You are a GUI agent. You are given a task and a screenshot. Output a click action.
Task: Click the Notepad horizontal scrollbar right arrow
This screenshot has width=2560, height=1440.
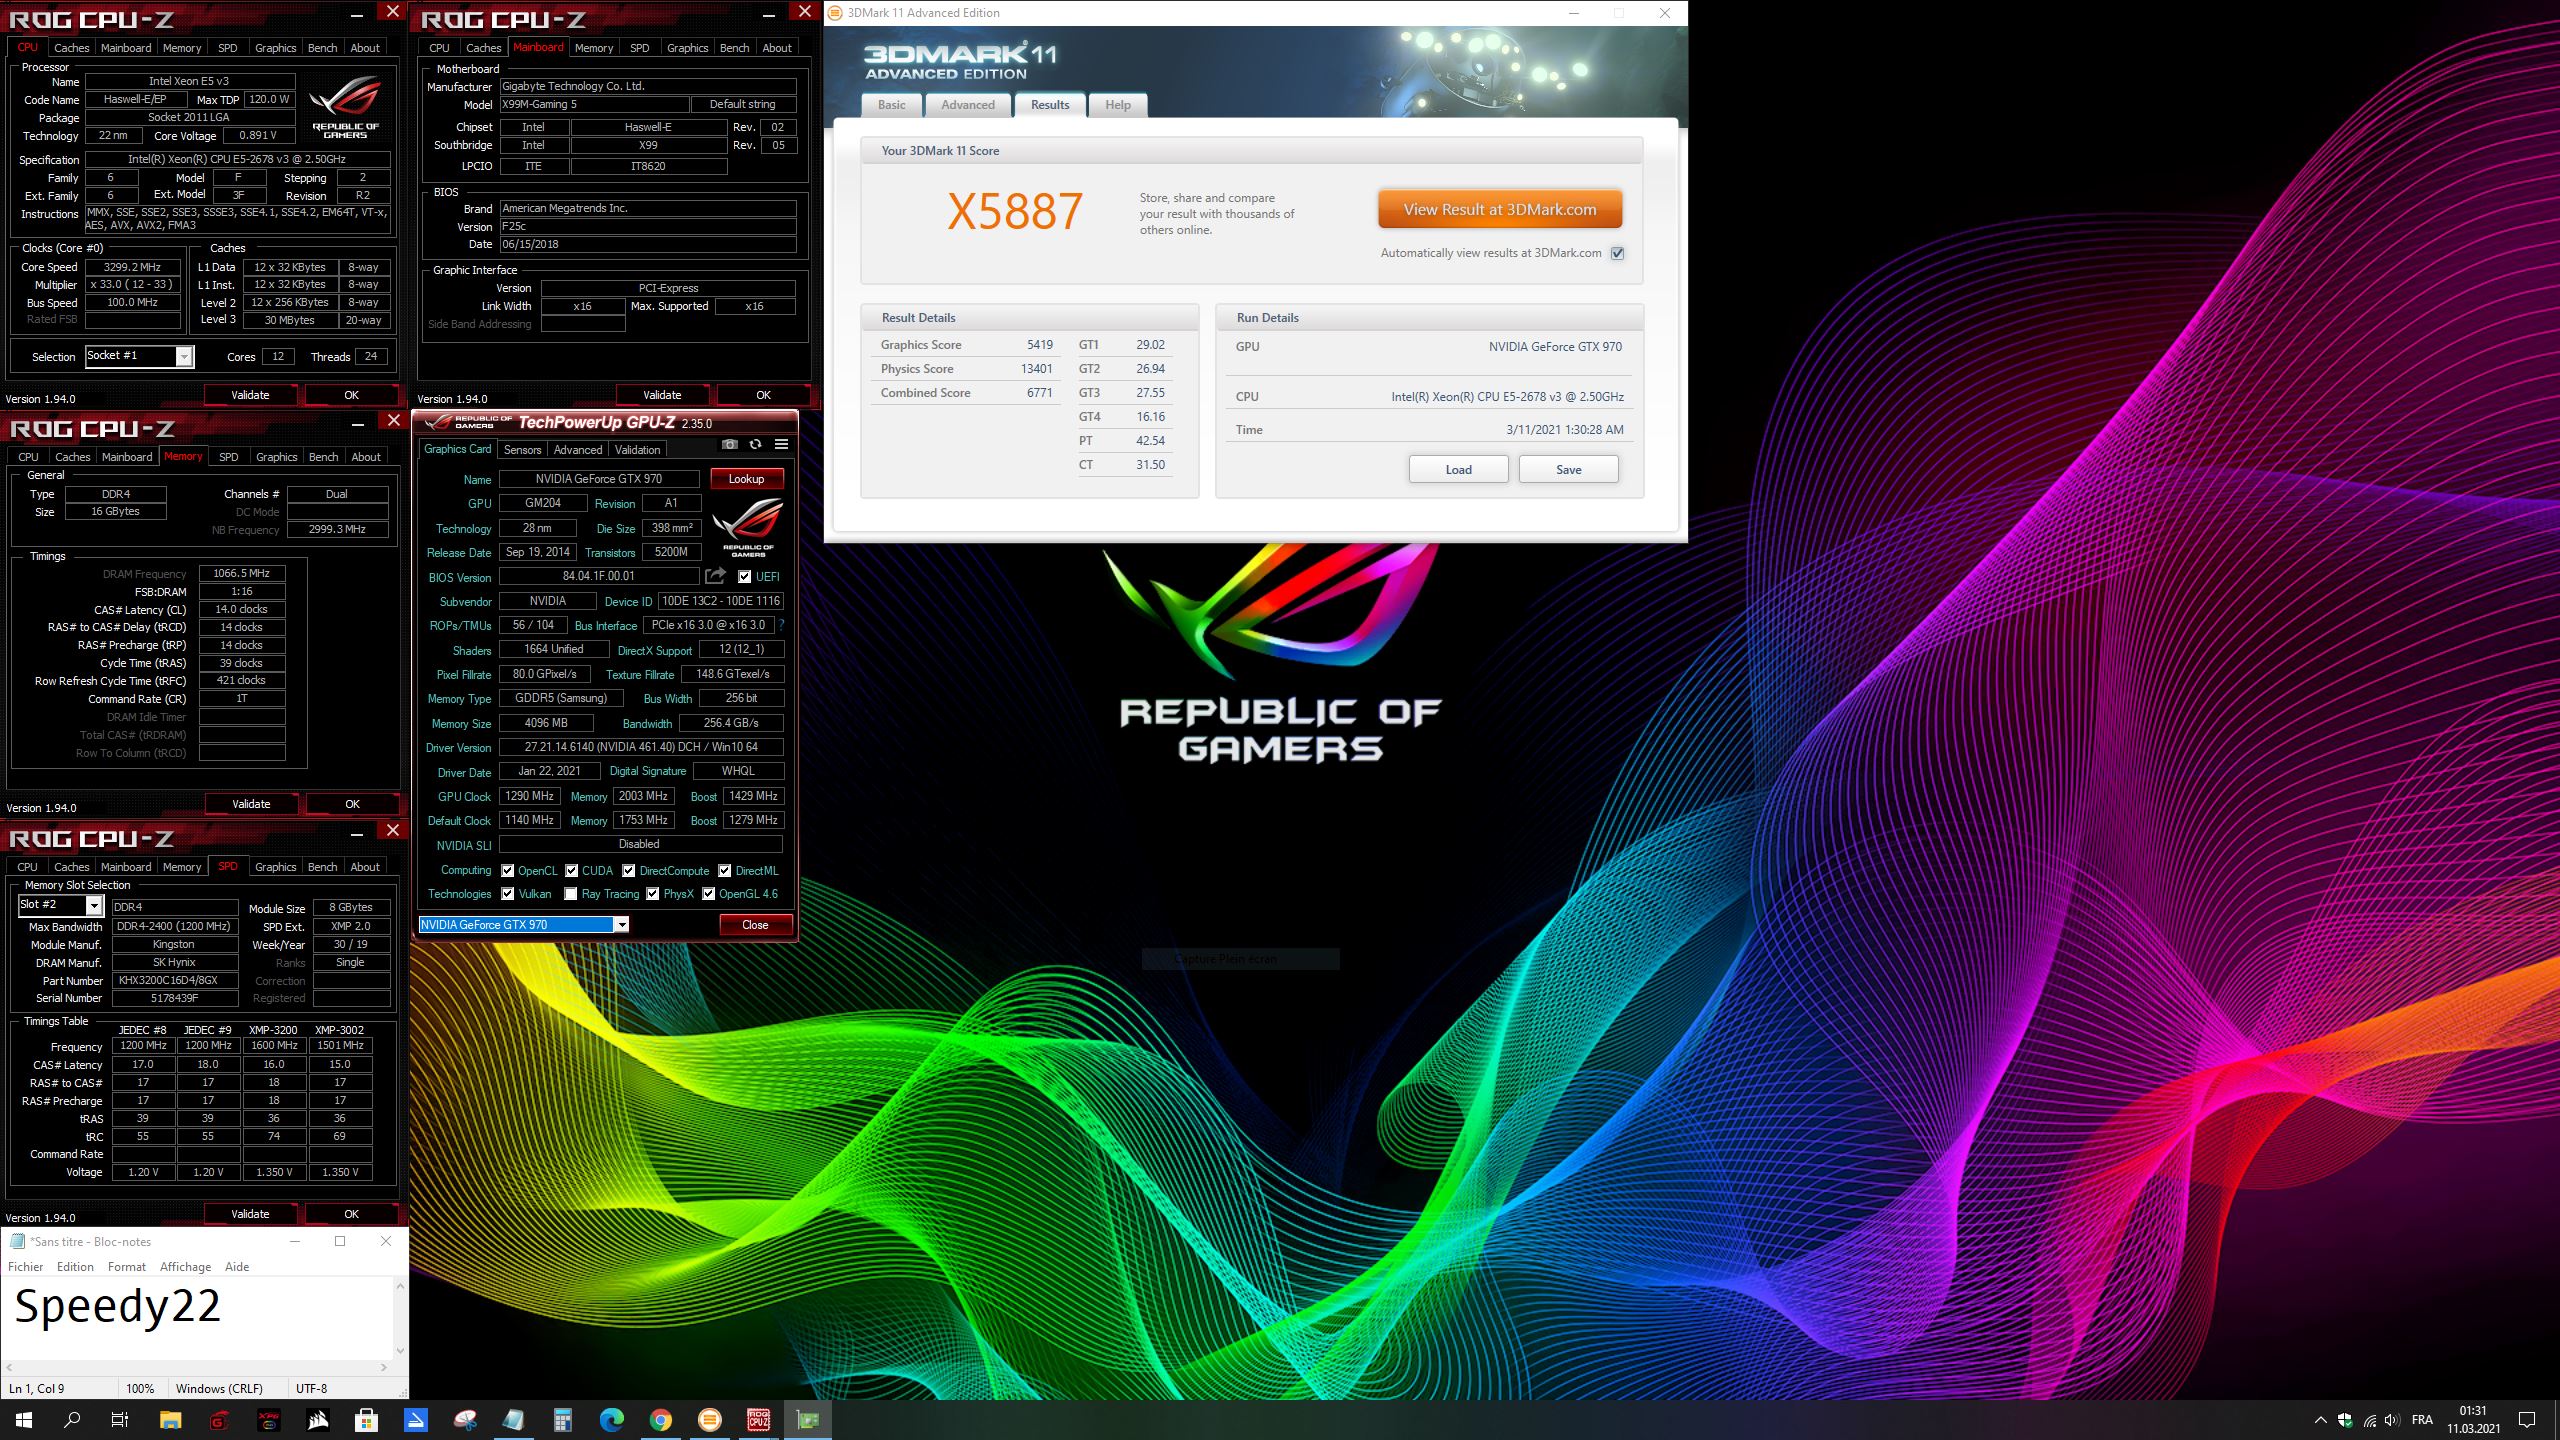(x=385, y=1367)
